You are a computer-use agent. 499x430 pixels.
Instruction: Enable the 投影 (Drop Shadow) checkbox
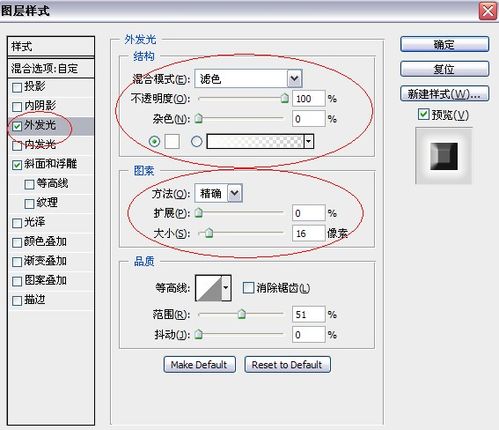17,88
